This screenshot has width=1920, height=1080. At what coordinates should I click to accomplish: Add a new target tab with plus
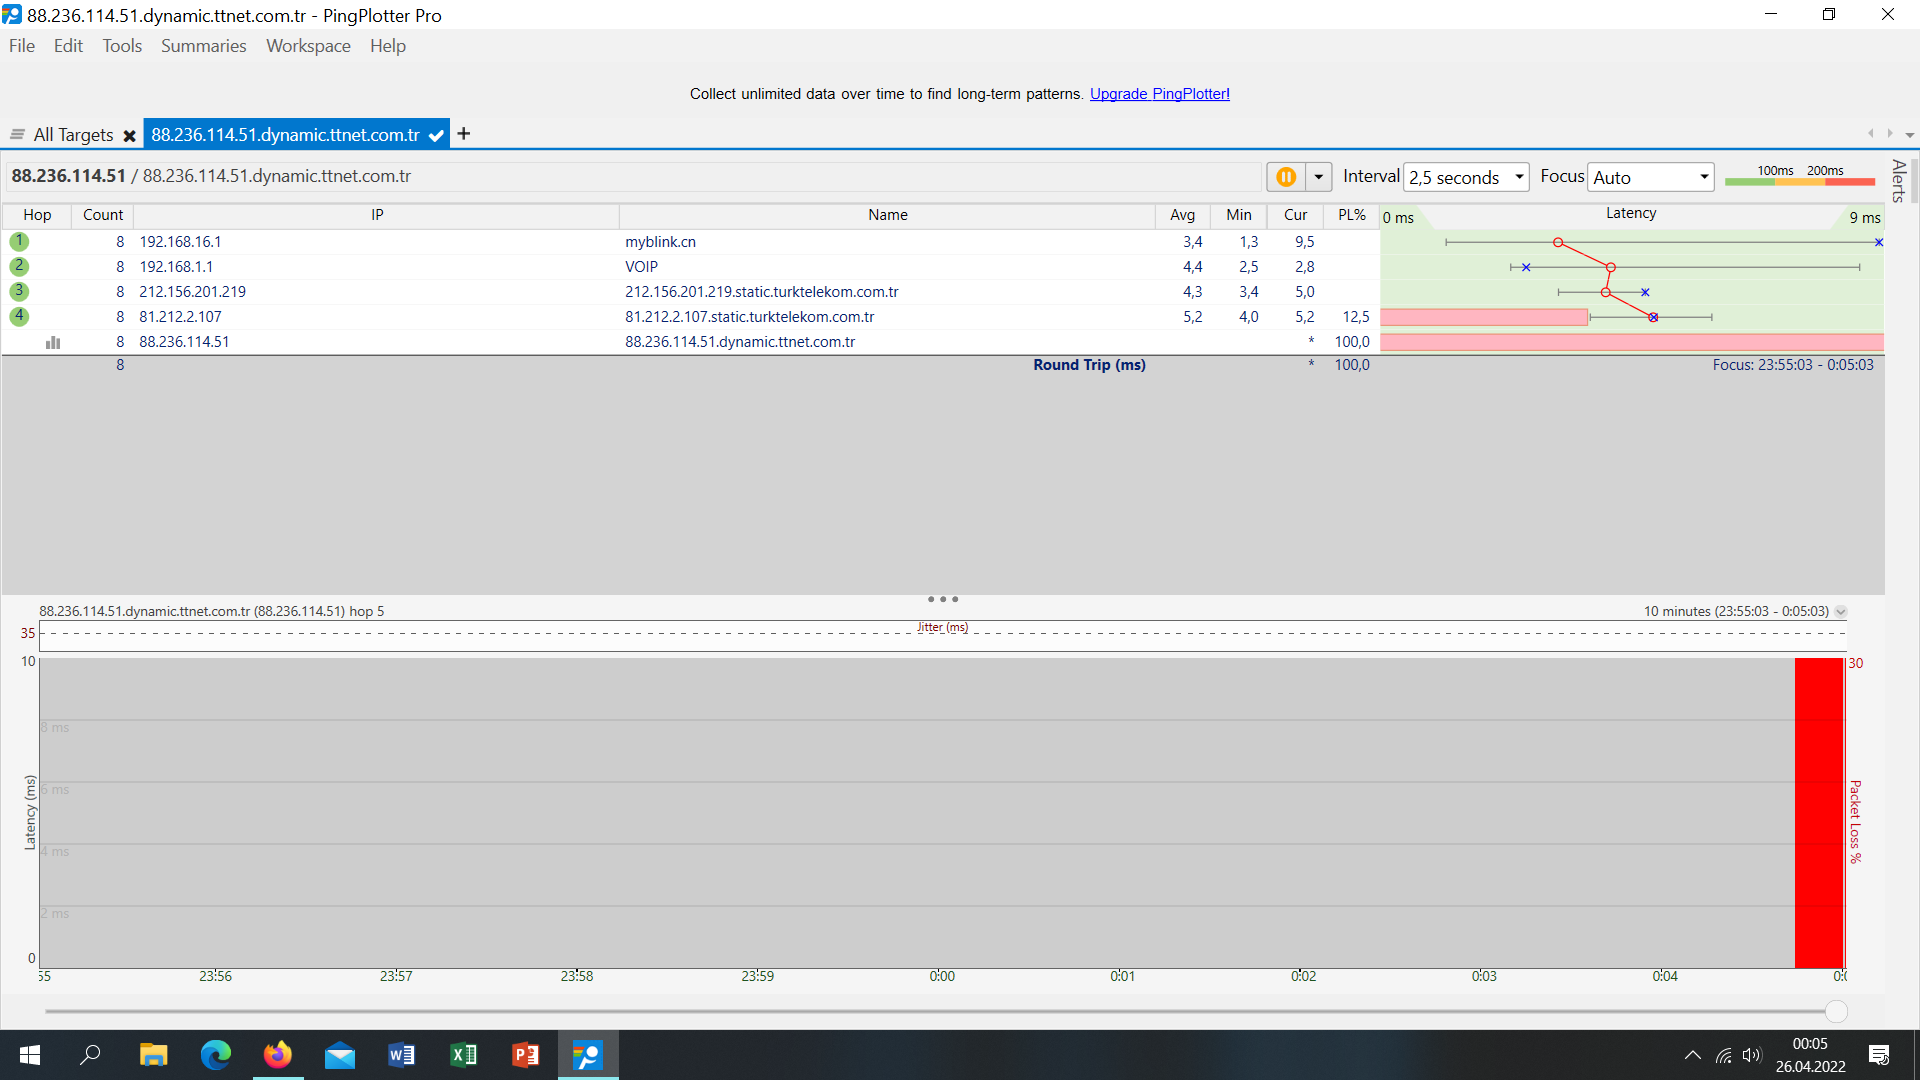pos(464,134)
